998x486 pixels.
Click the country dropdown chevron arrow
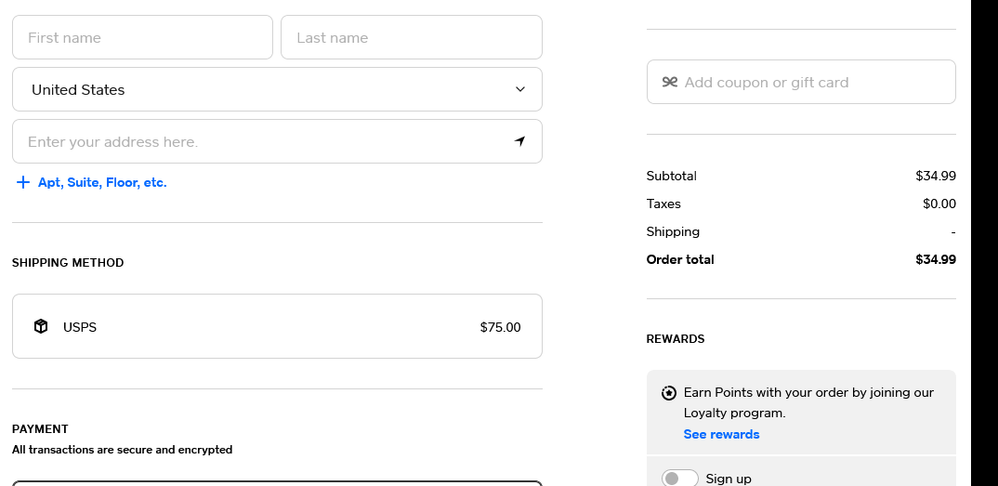click(x=520, y=89)
